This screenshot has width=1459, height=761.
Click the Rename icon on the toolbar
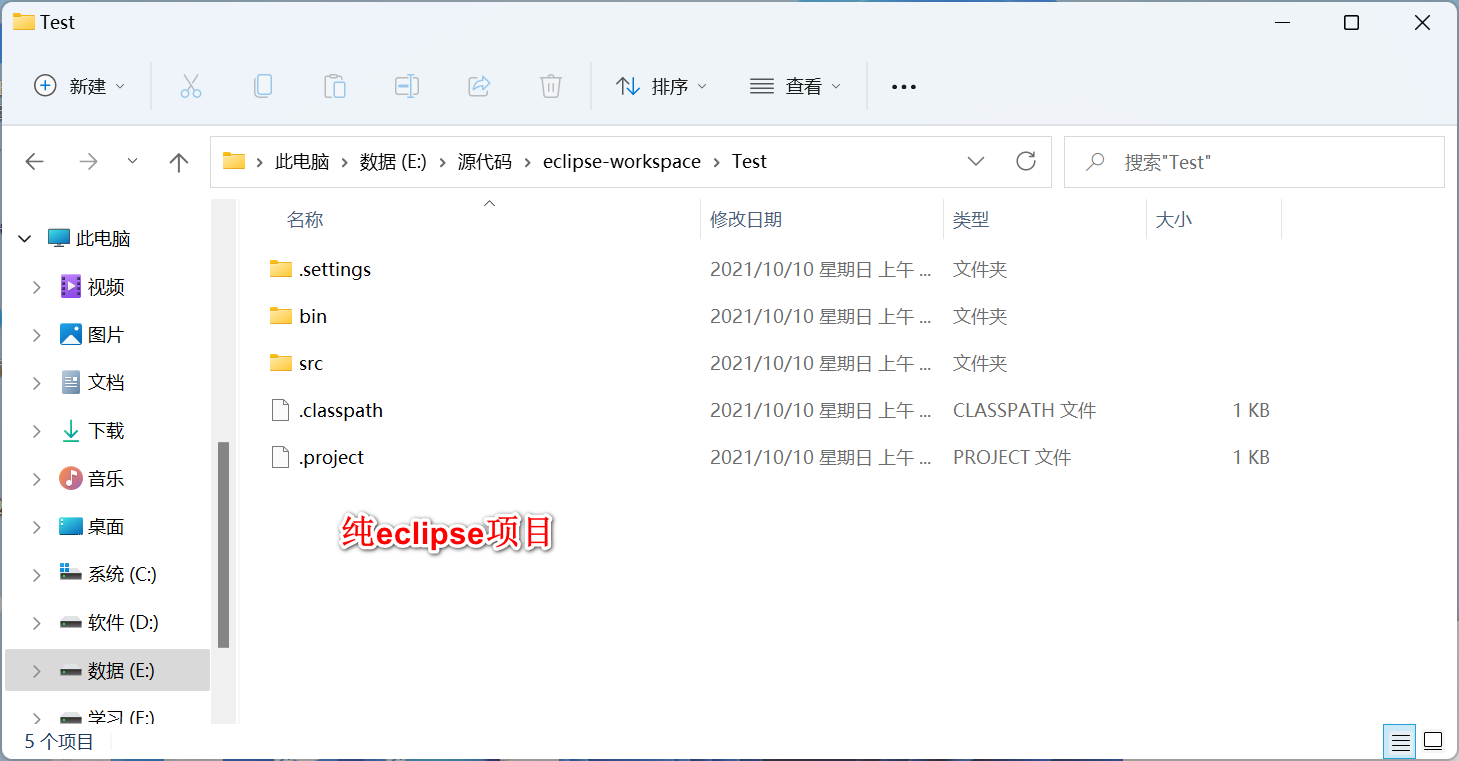click(x=407, y=86)
